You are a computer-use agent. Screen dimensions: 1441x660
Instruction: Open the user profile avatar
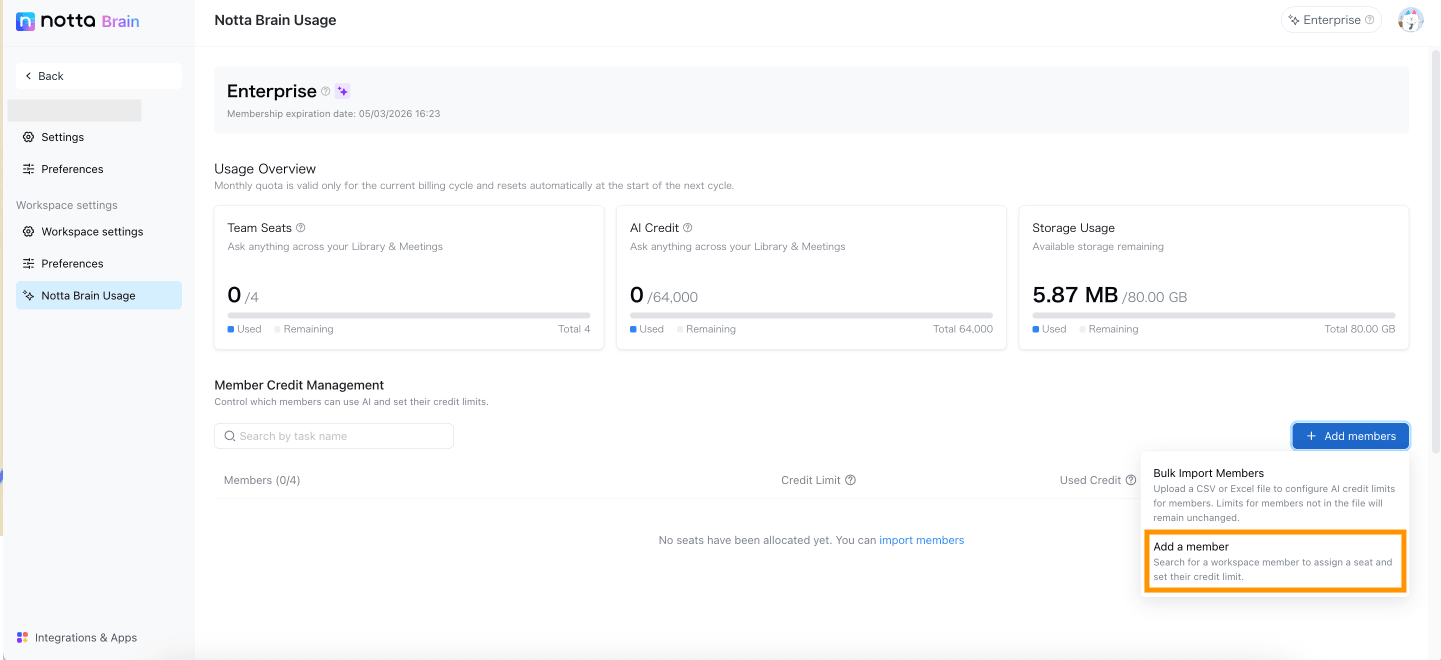(x=1410, y=20)
